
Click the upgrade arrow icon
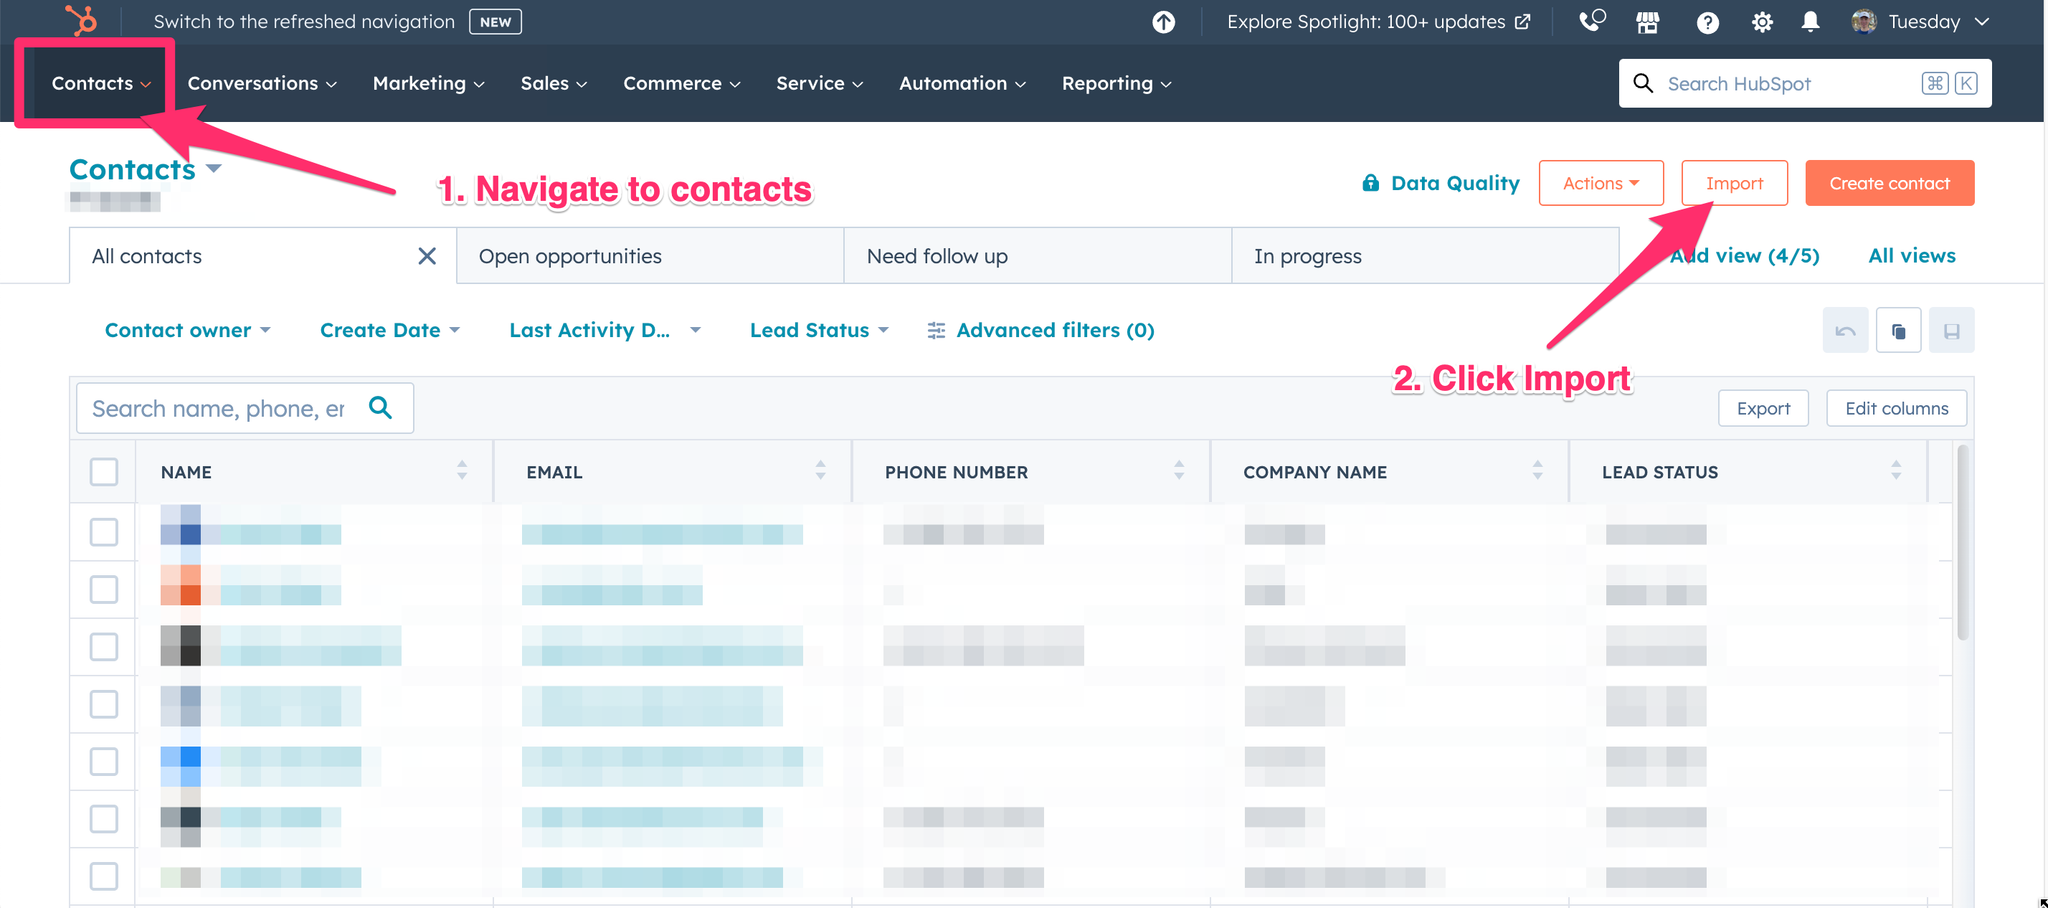(1163, 22)
